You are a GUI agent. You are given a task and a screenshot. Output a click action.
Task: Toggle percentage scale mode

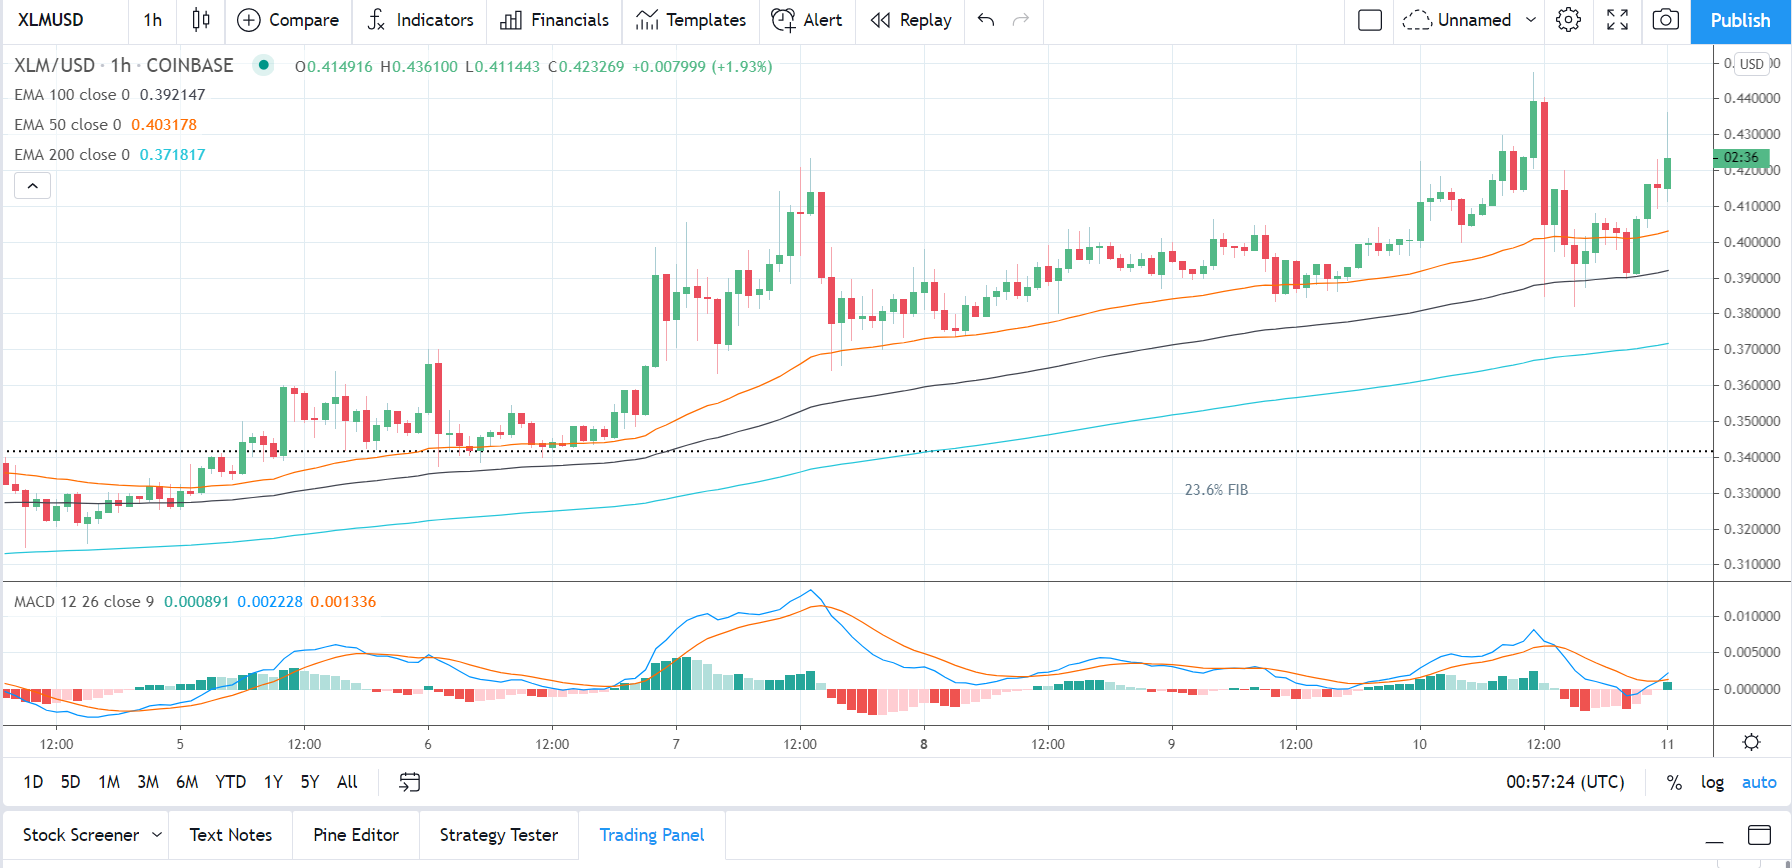click(x=1674, y=783)
